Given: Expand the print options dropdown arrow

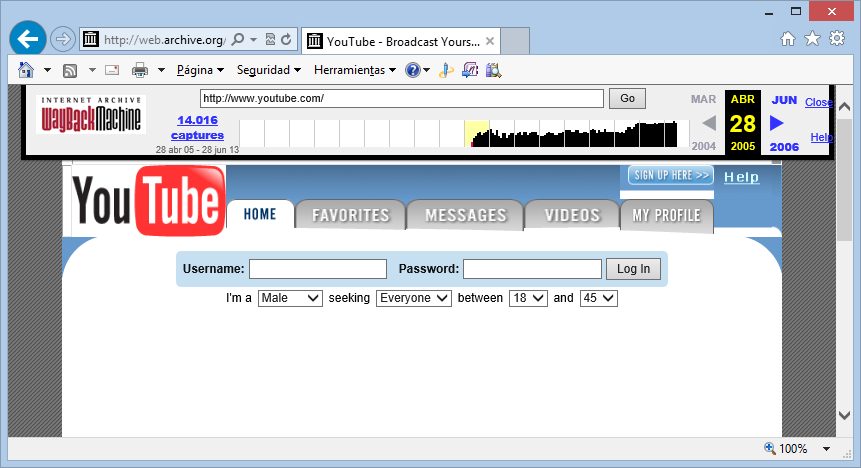Looking at the screenshot, I should coord(161,70).
